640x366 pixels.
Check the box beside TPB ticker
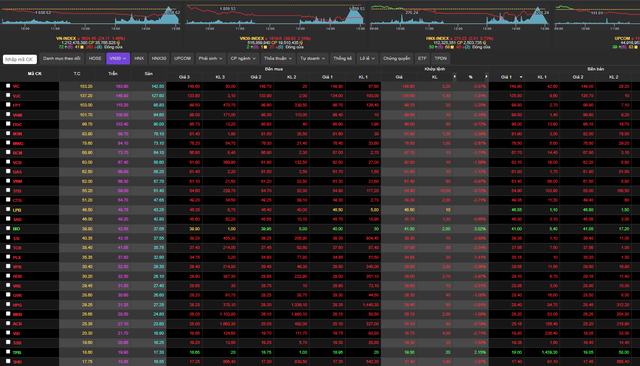8,352
